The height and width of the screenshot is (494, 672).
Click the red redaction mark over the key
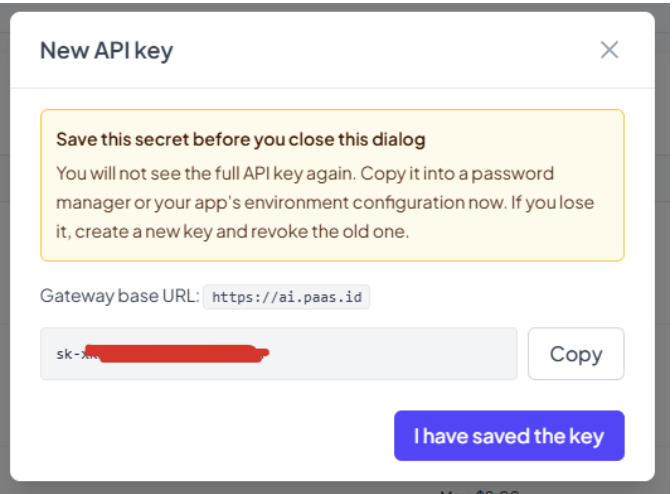coord(178,353)
